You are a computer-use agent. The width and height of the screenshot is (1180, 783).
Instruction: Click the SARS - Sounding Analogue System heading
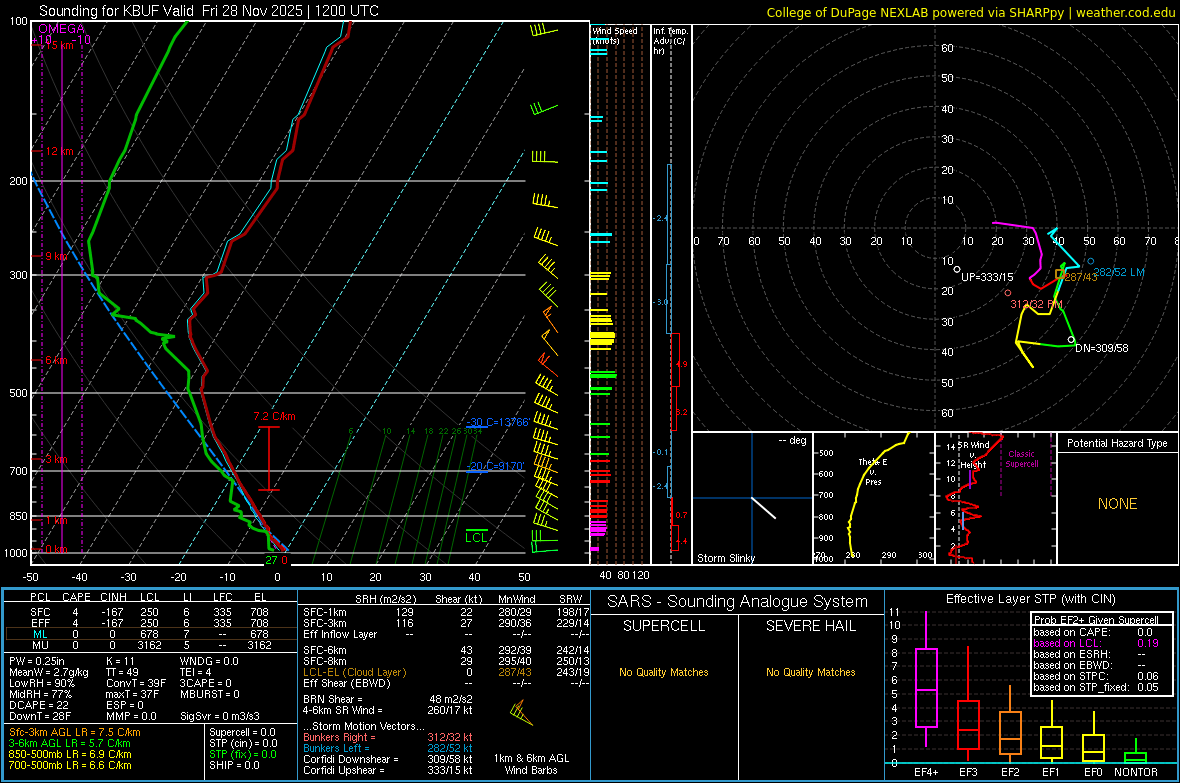pyautogui.click(x=738, y=602)
